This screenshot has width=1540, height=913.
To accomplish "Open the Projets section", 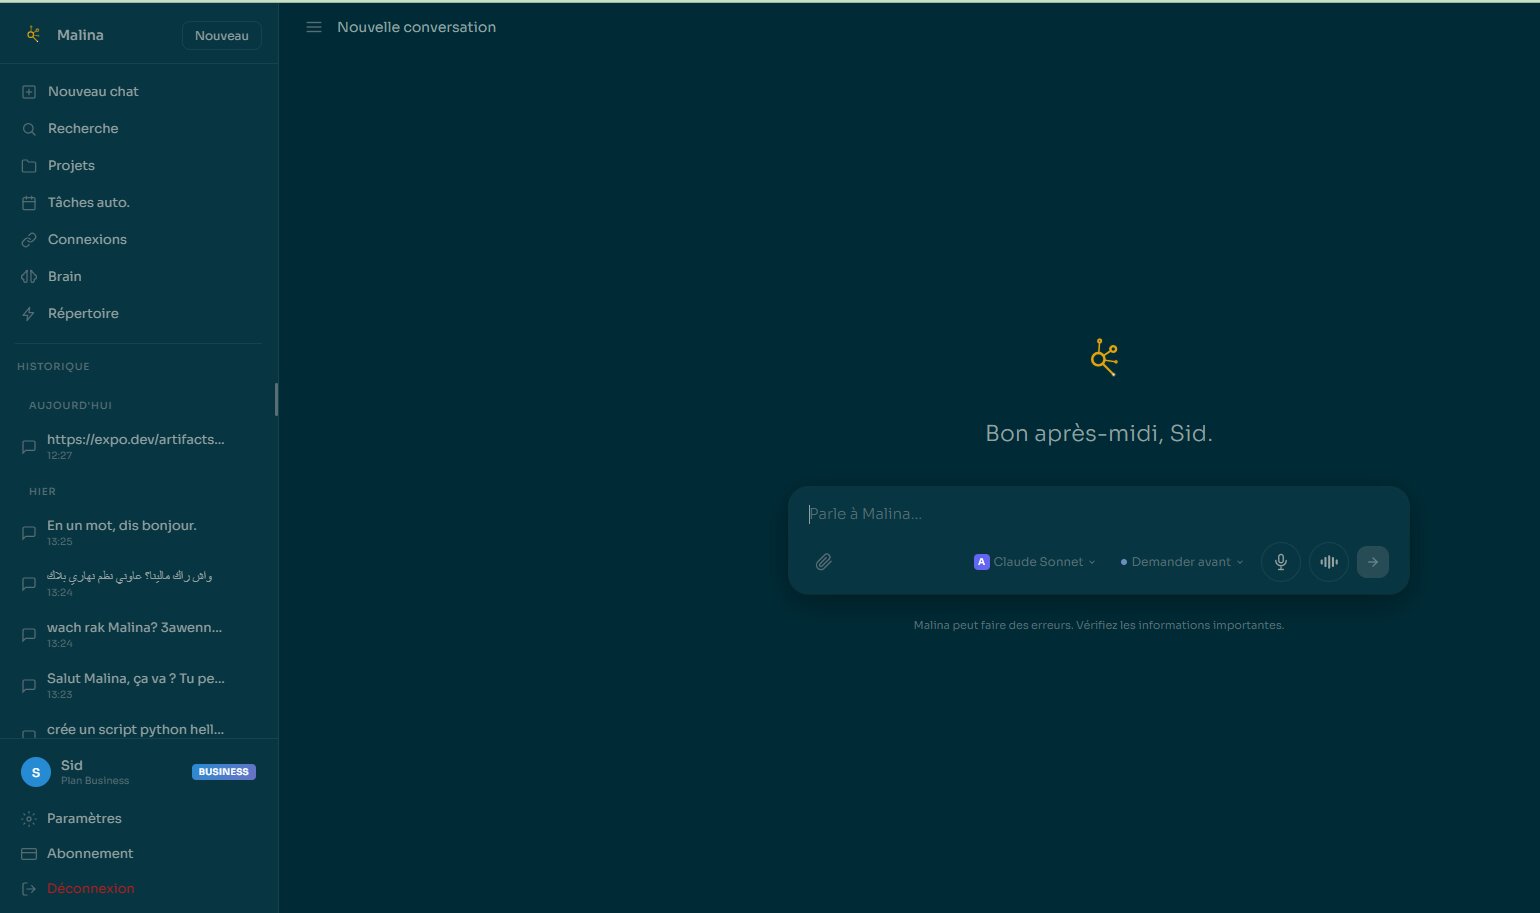I will tap(139, 165).
